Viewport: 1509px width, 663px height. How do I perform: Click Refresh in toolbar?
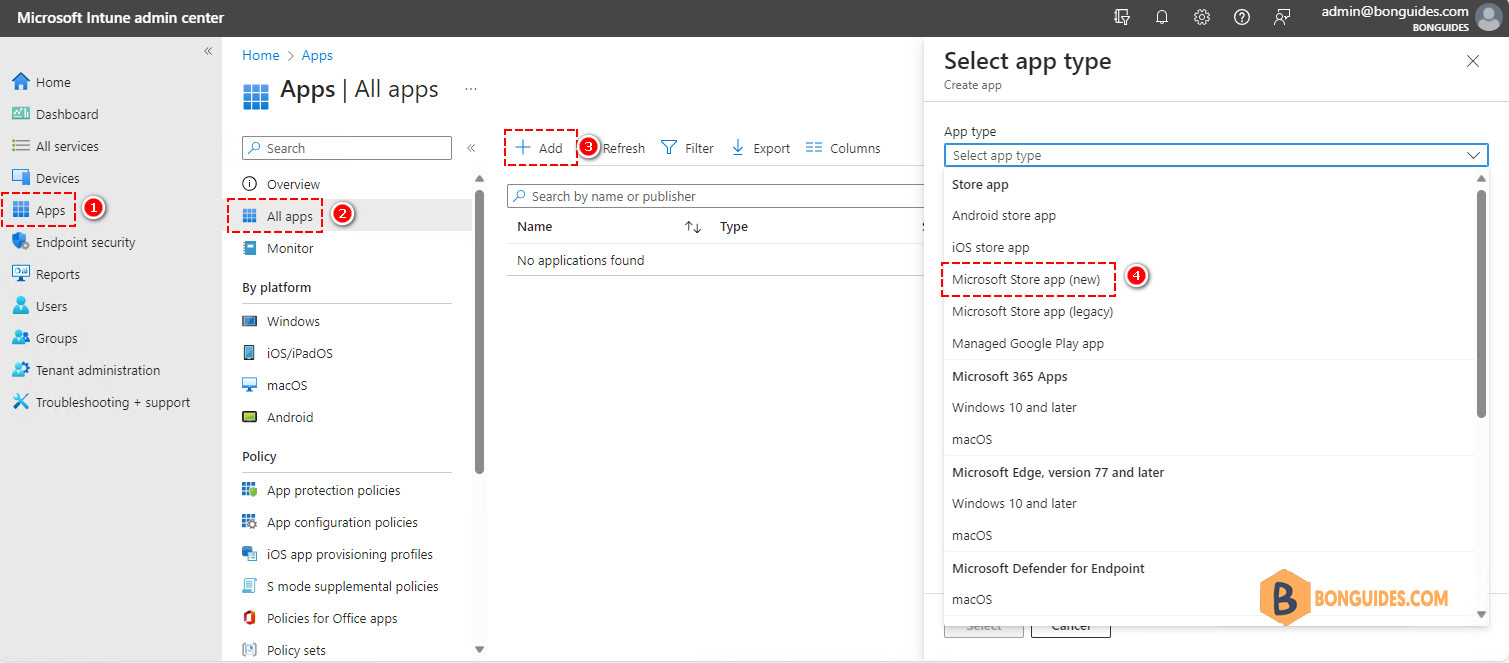click(x=624, y=148)
